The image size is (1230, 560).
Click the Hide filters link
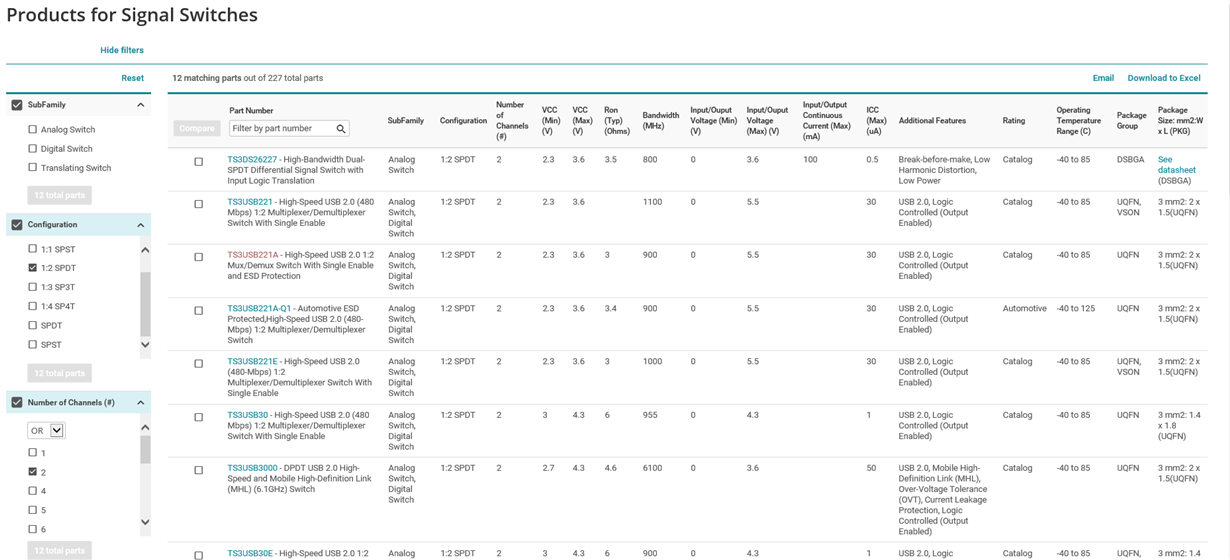(x=122, y=50)
